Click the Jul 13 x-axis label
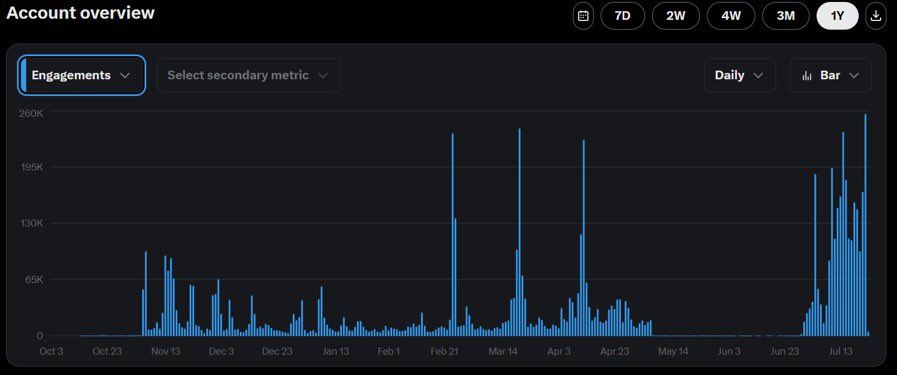 (x=841, y=351)
